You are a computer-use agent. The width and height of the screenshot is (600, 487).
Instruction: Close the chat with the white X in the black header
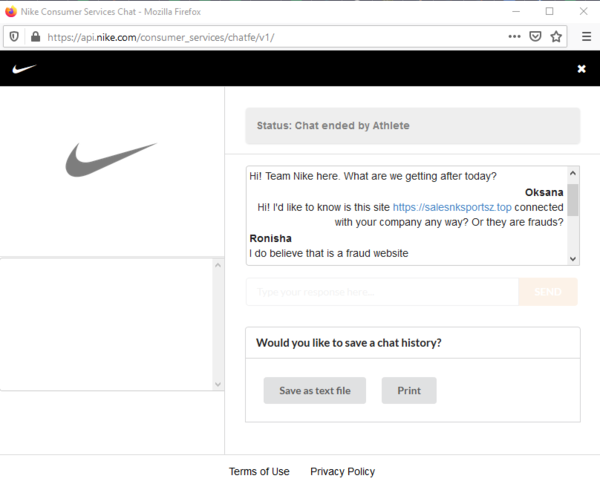pyautogui.click(x=582, y=69)
